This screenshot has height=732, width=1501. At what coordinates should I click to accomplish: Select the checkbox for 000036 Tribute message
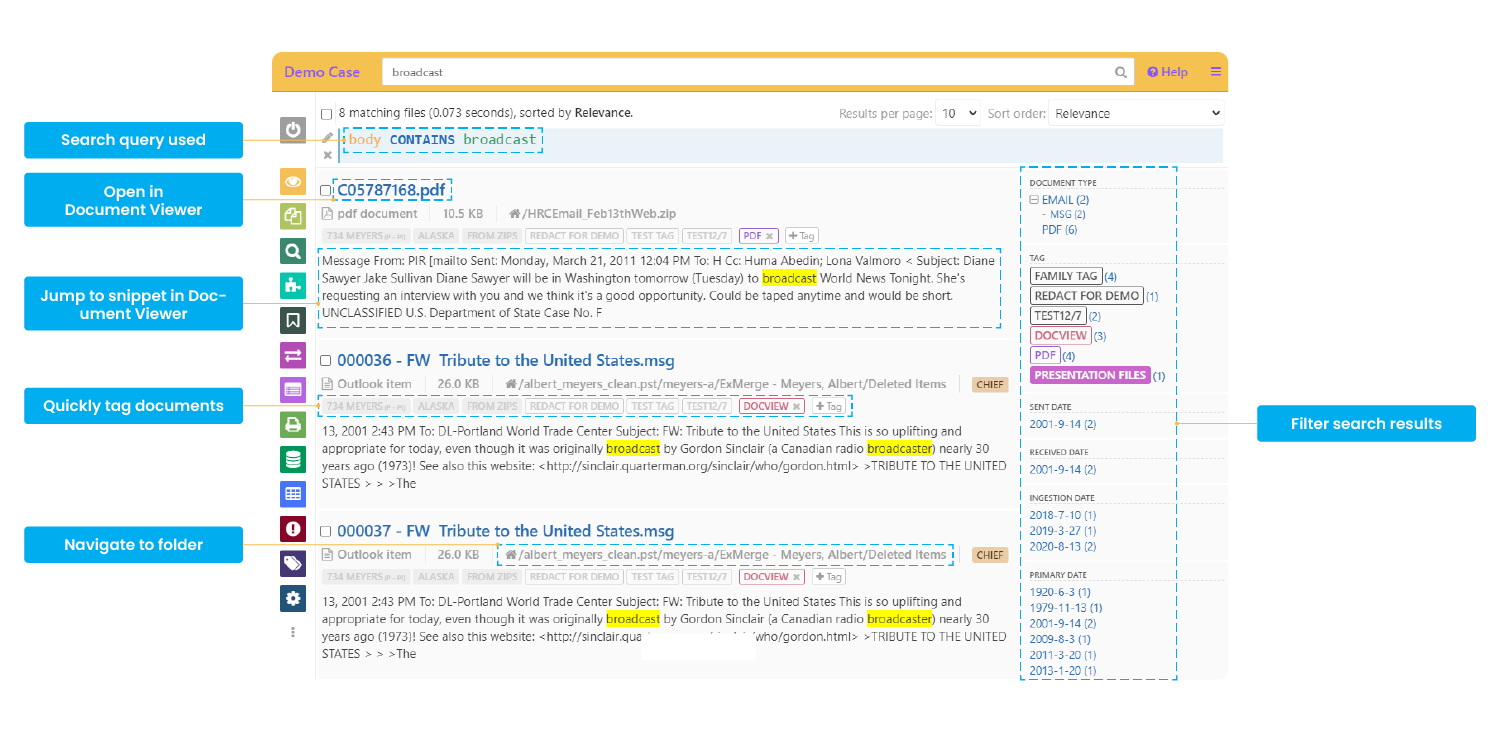[326, 360]
